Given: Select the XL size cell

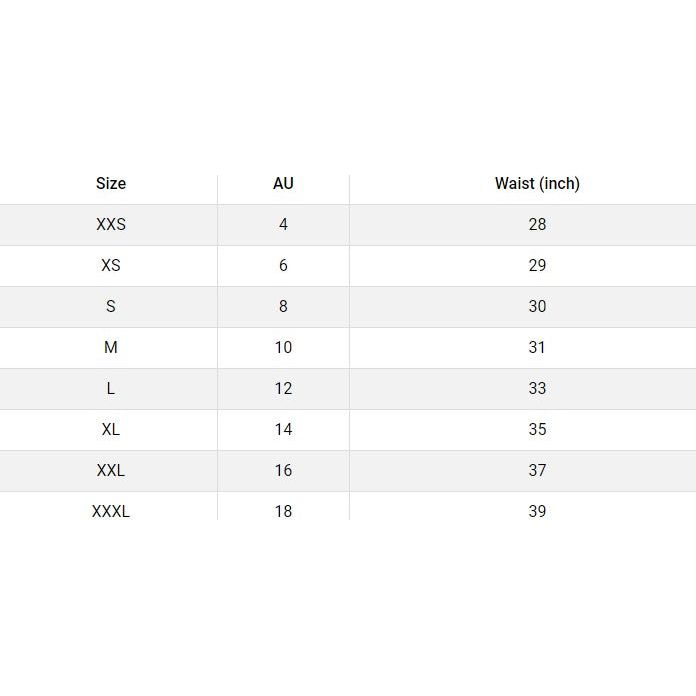Looking at the screenshot, I should click(x=111, y=429).
